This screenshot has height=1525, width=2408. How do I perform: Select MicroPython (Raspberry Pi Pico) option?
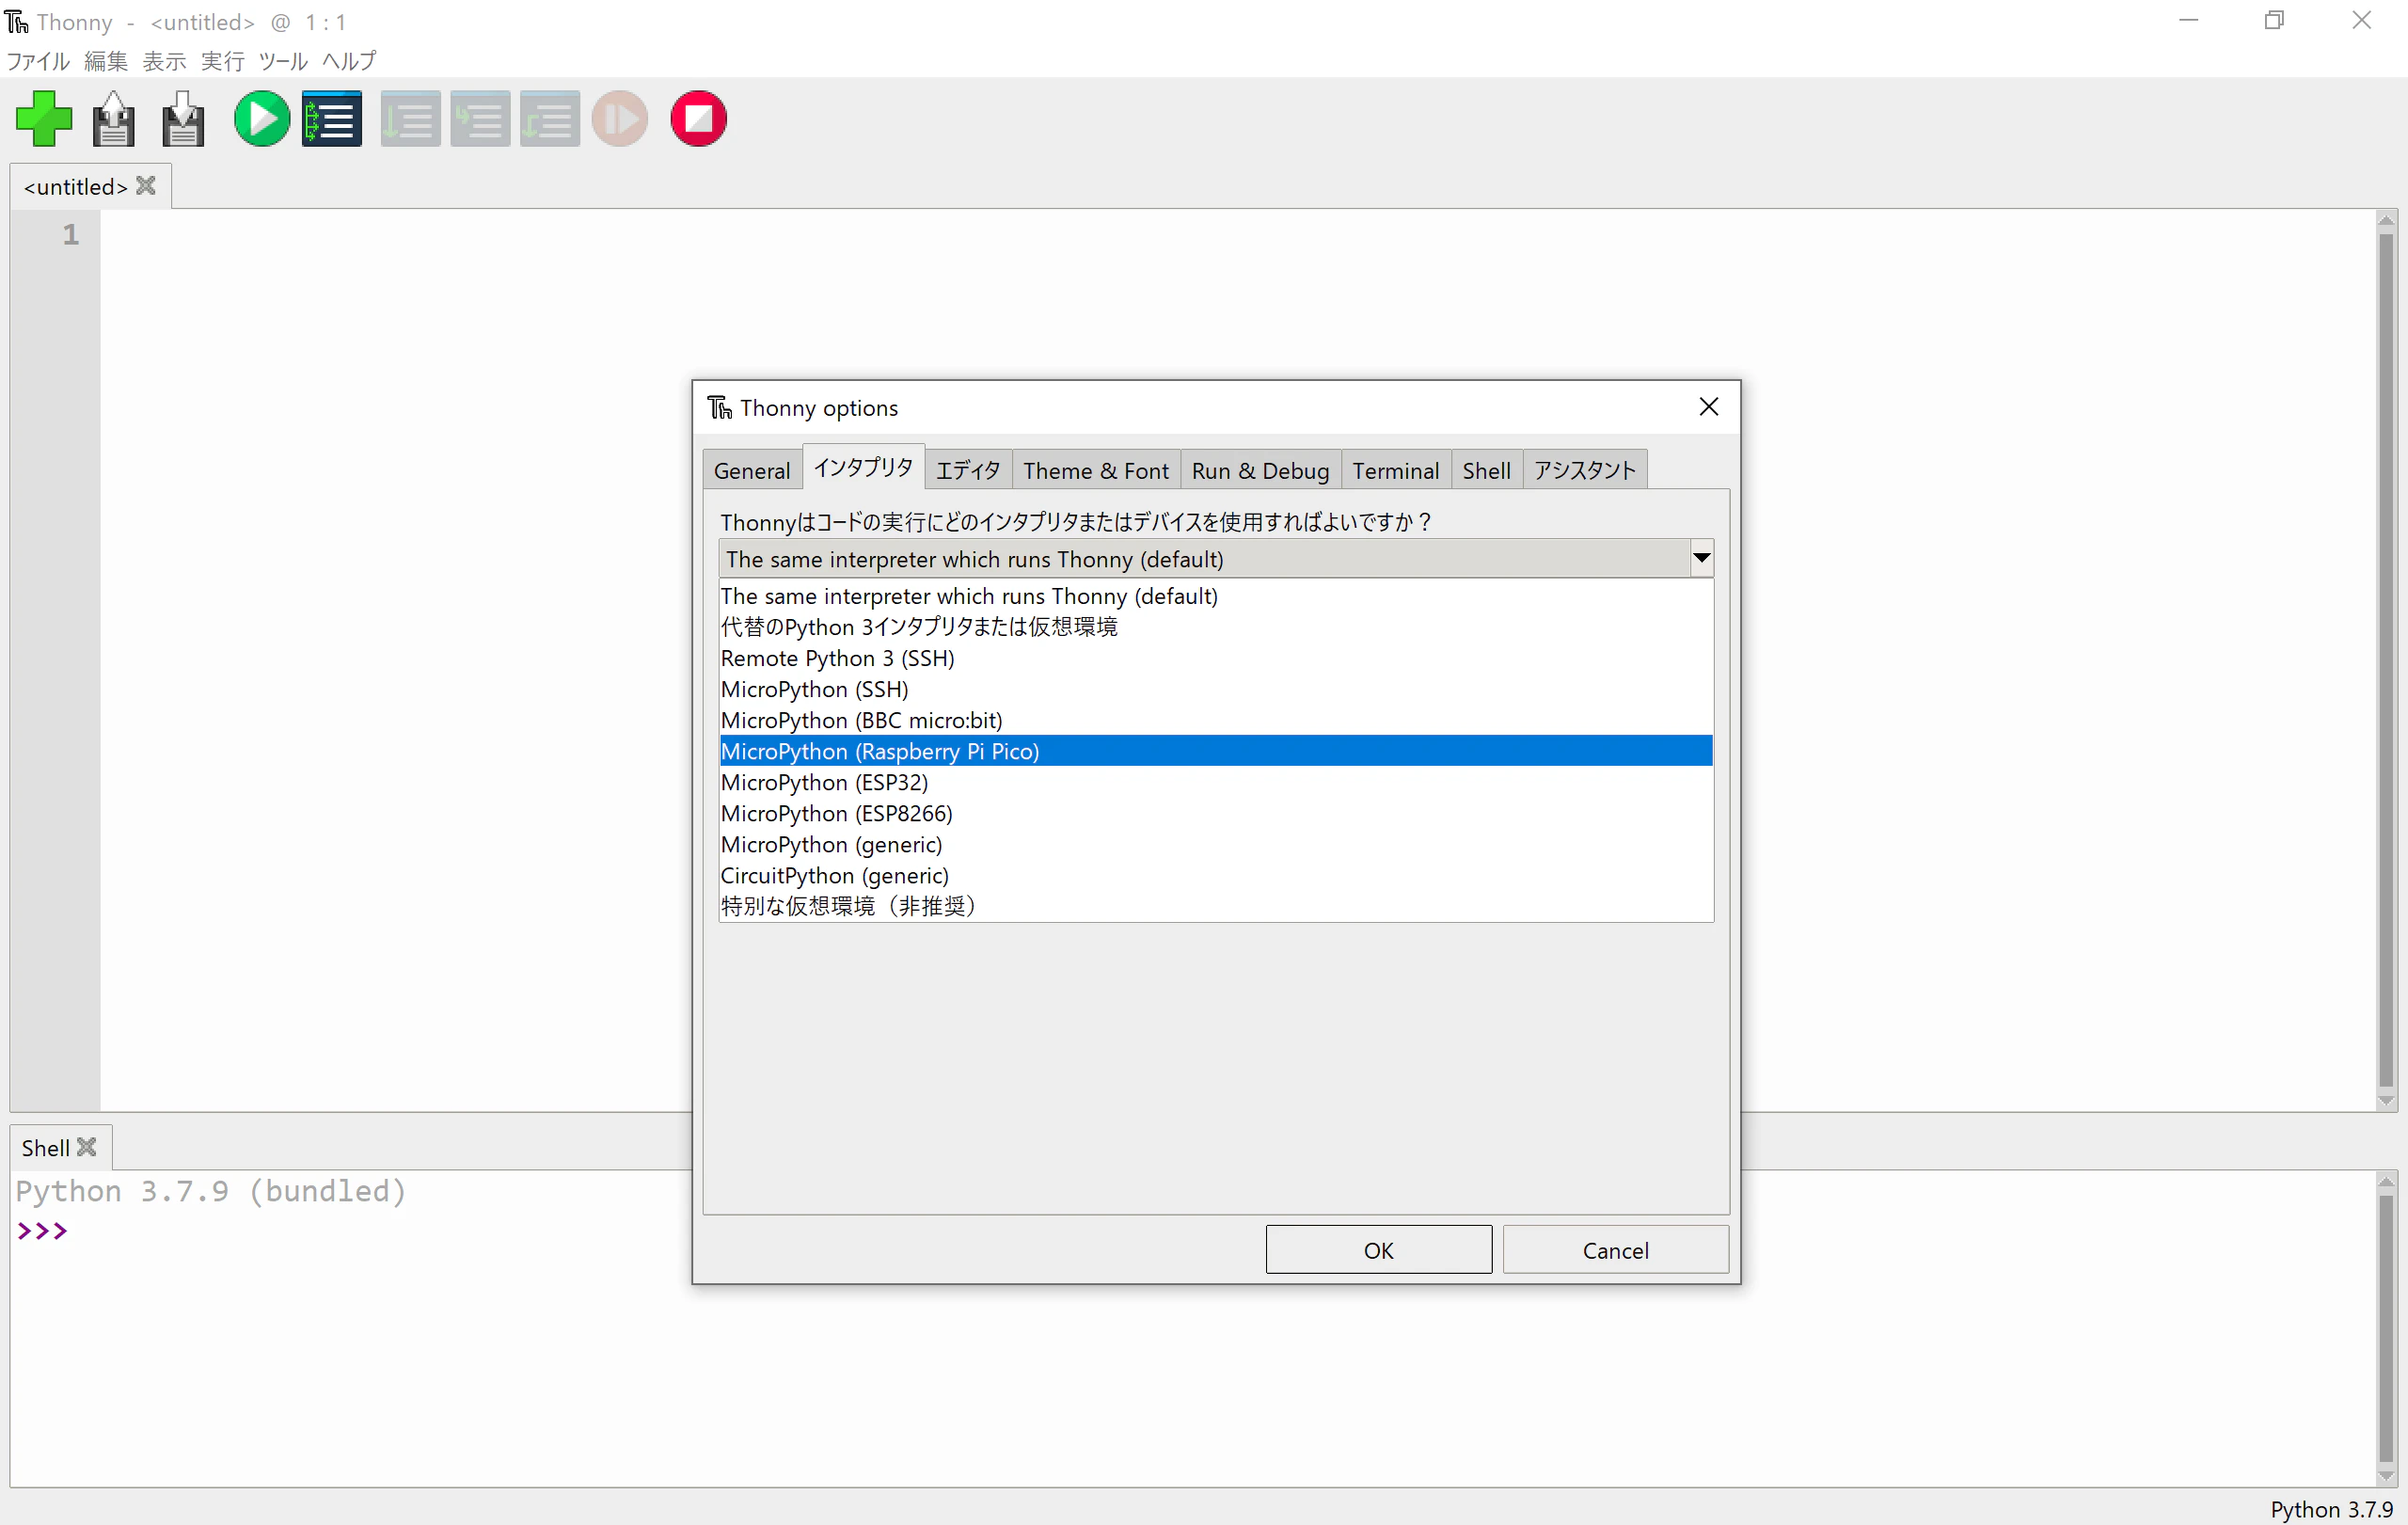click(x=1216, y=751)
